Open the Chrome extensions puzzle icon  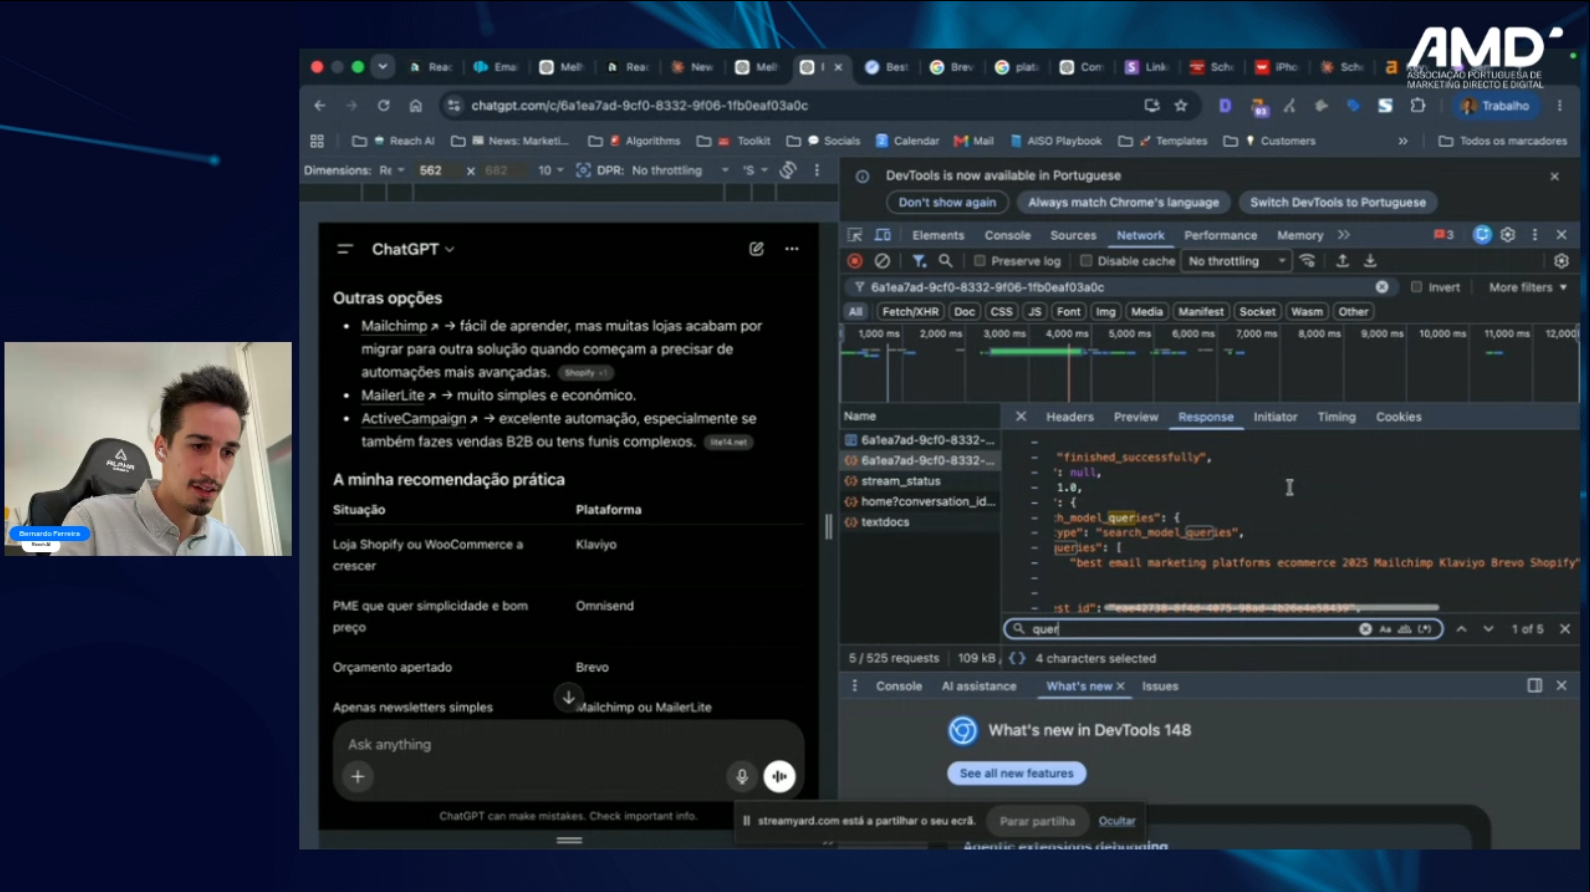(x=1418, y=105)
